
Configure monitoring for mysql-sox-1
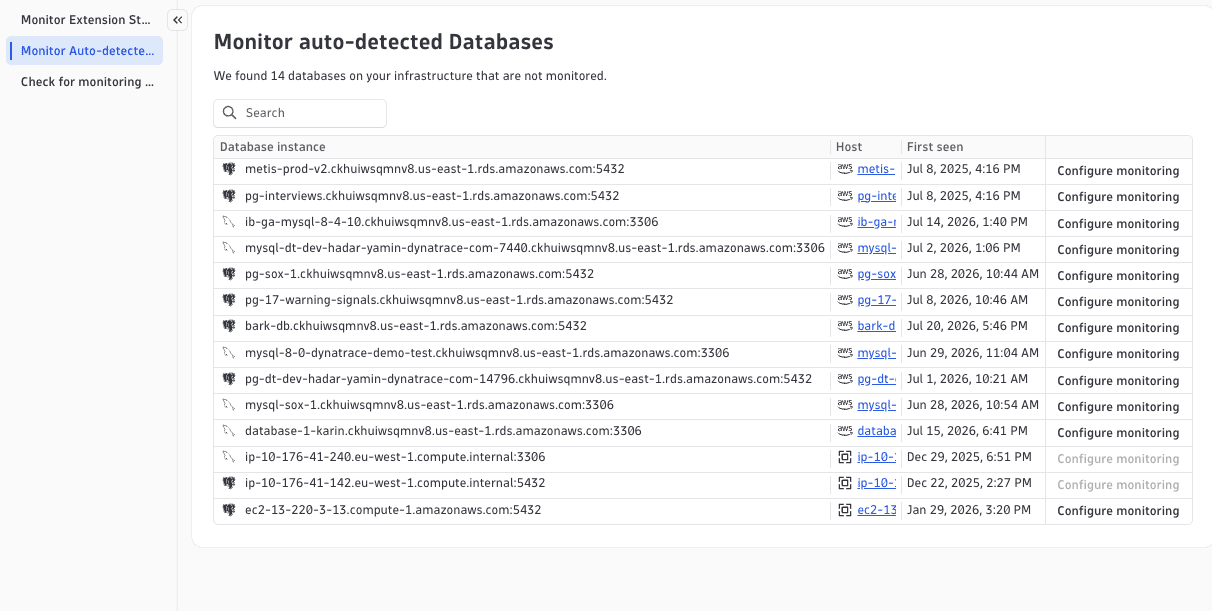pos(1118,407)
